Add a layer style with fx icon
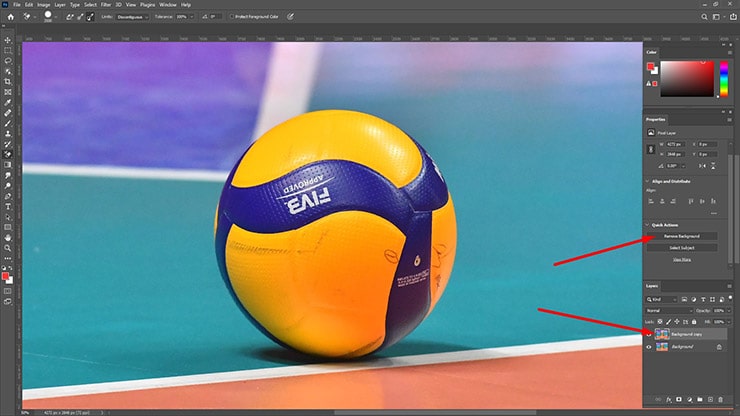Viewport: 740px width, 416px height. tap(669, 399)
